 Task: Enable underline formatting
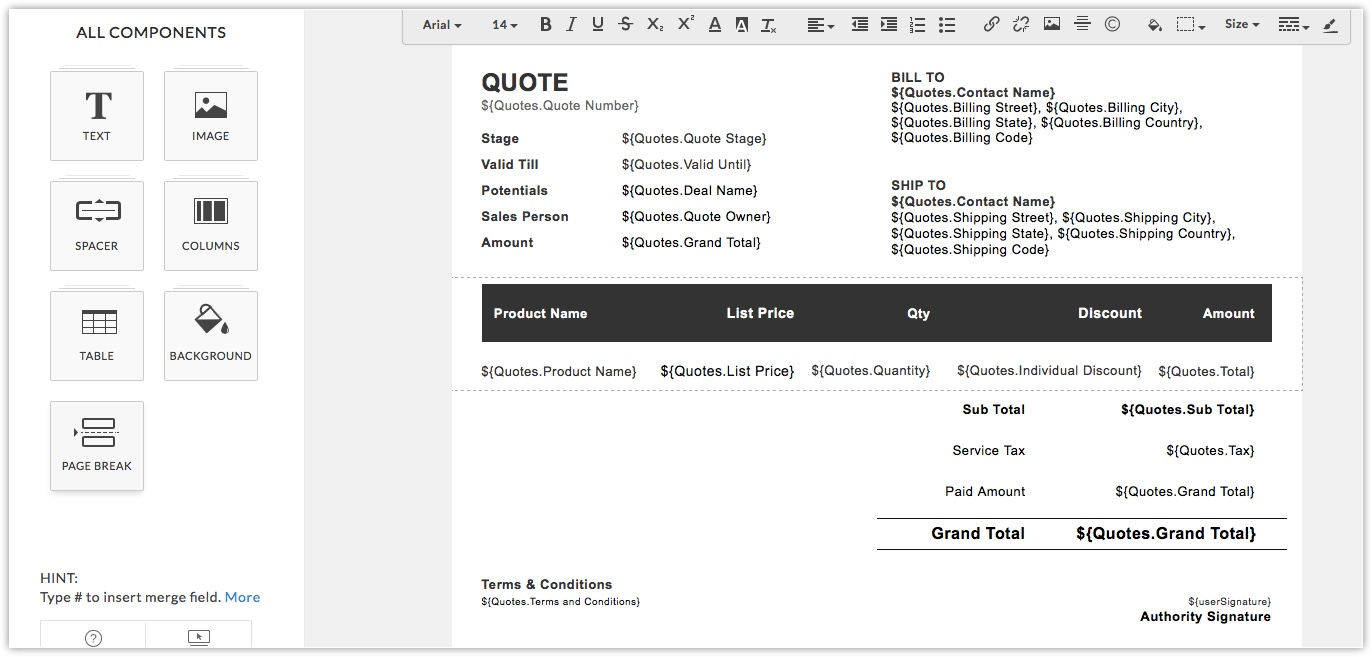597,25
